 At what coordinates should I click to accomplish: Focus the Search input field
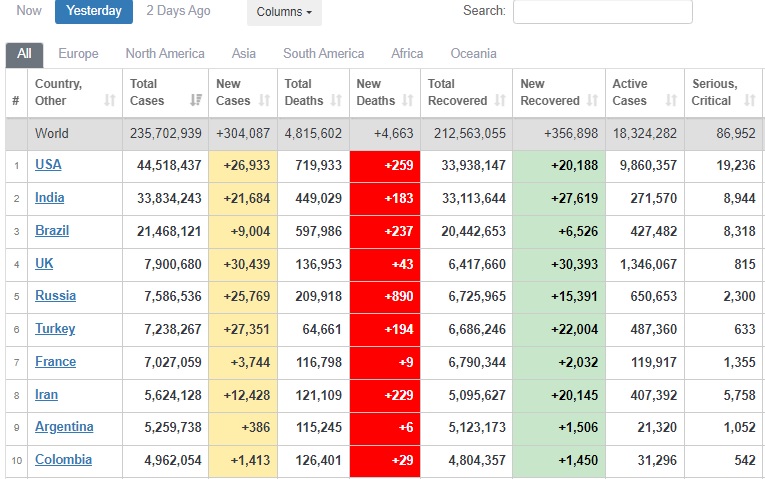(x=603, y=11)
